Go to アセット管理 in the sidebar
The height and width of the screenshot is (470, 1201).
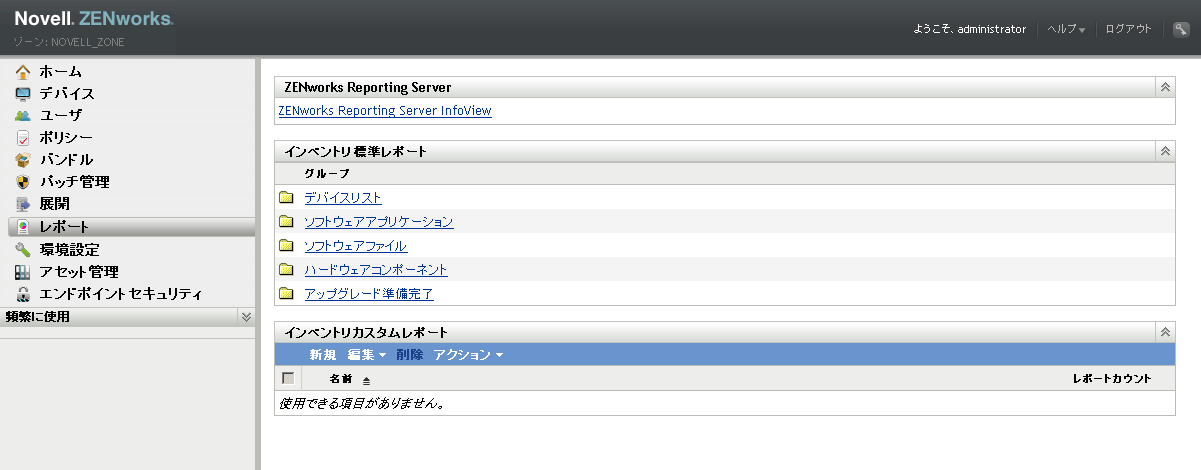pyautogui.click(x=79, y=272)
